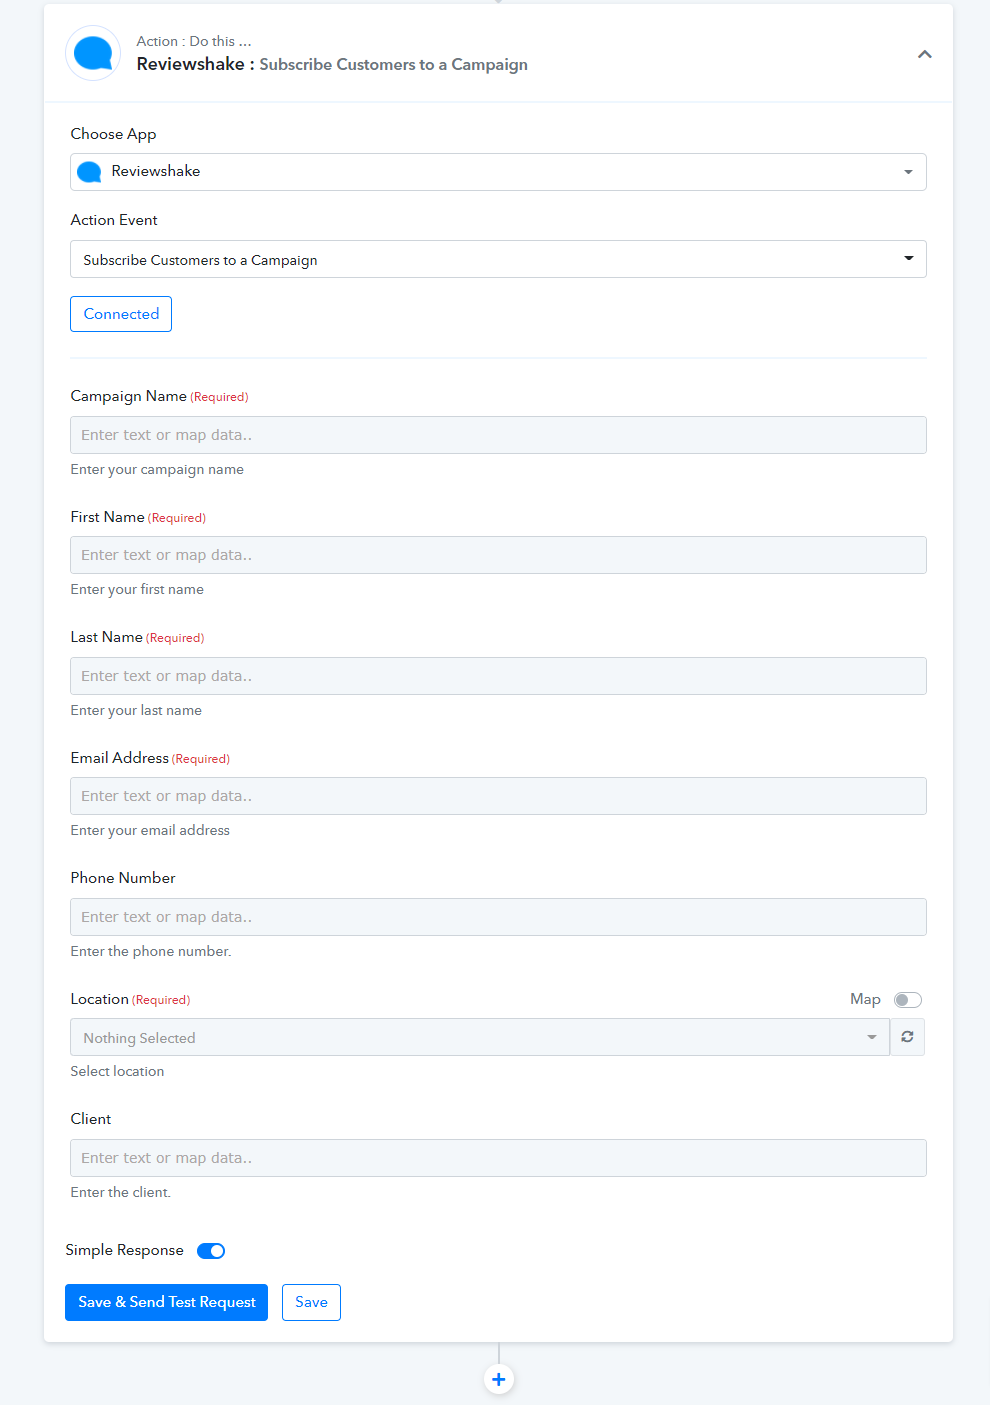Screen dimensions: 990x1405
Task: Focus the First Name input field
Action: [498, 555]
